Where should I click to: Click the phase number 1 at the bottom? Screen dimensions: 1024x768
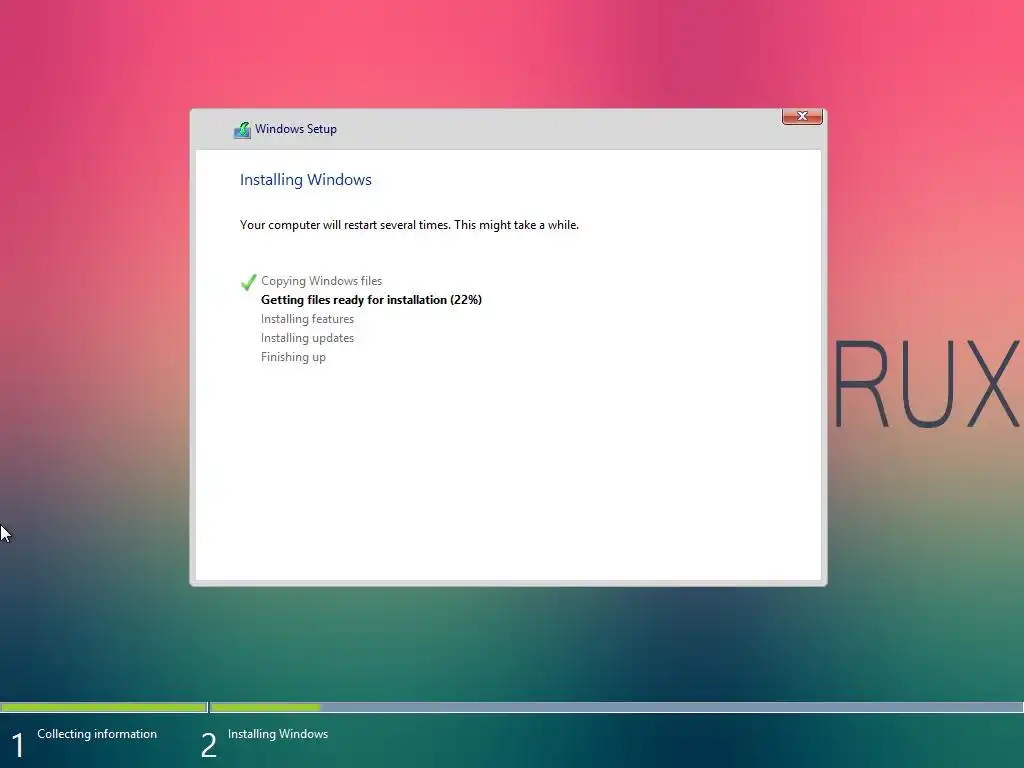coord(18,745)
